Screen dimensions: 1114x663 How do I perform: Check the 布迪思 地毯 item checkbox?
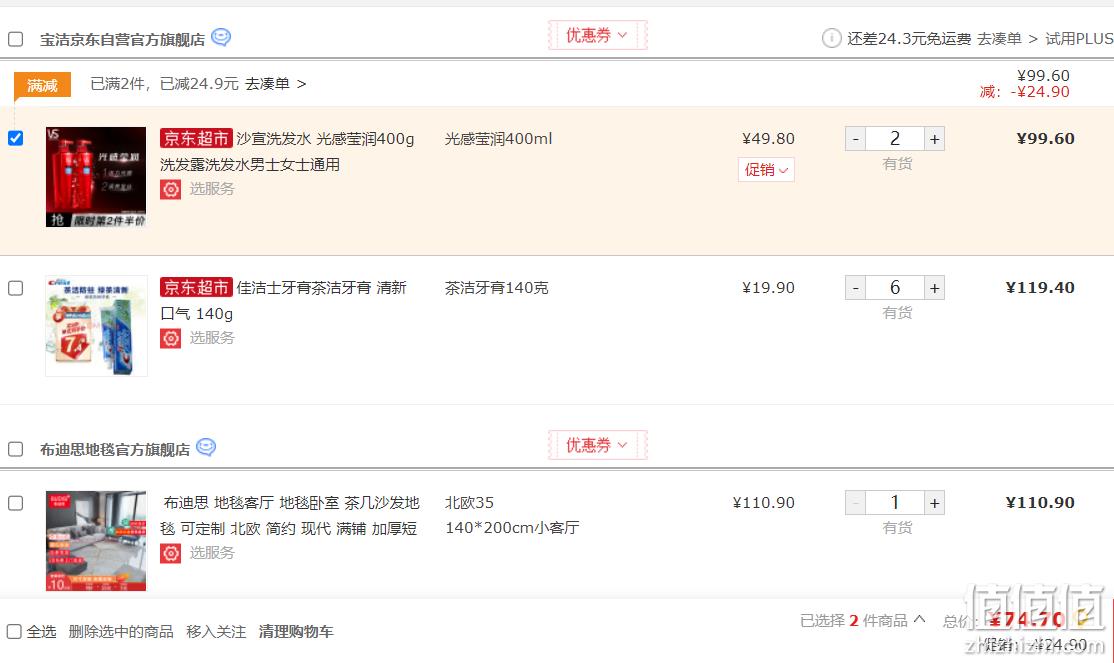pos(16,503)
